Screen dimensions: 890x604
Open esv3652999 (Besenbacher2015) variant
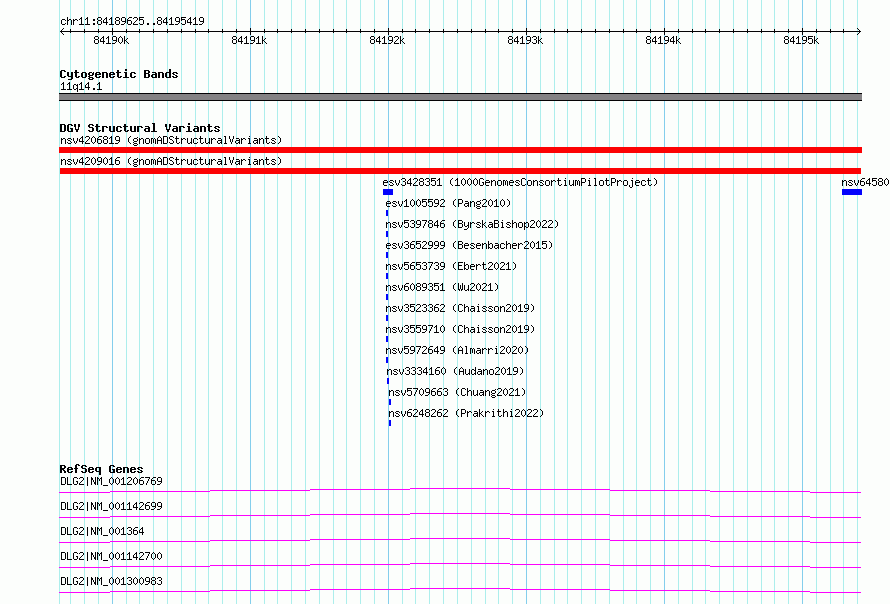coord(469,245)
